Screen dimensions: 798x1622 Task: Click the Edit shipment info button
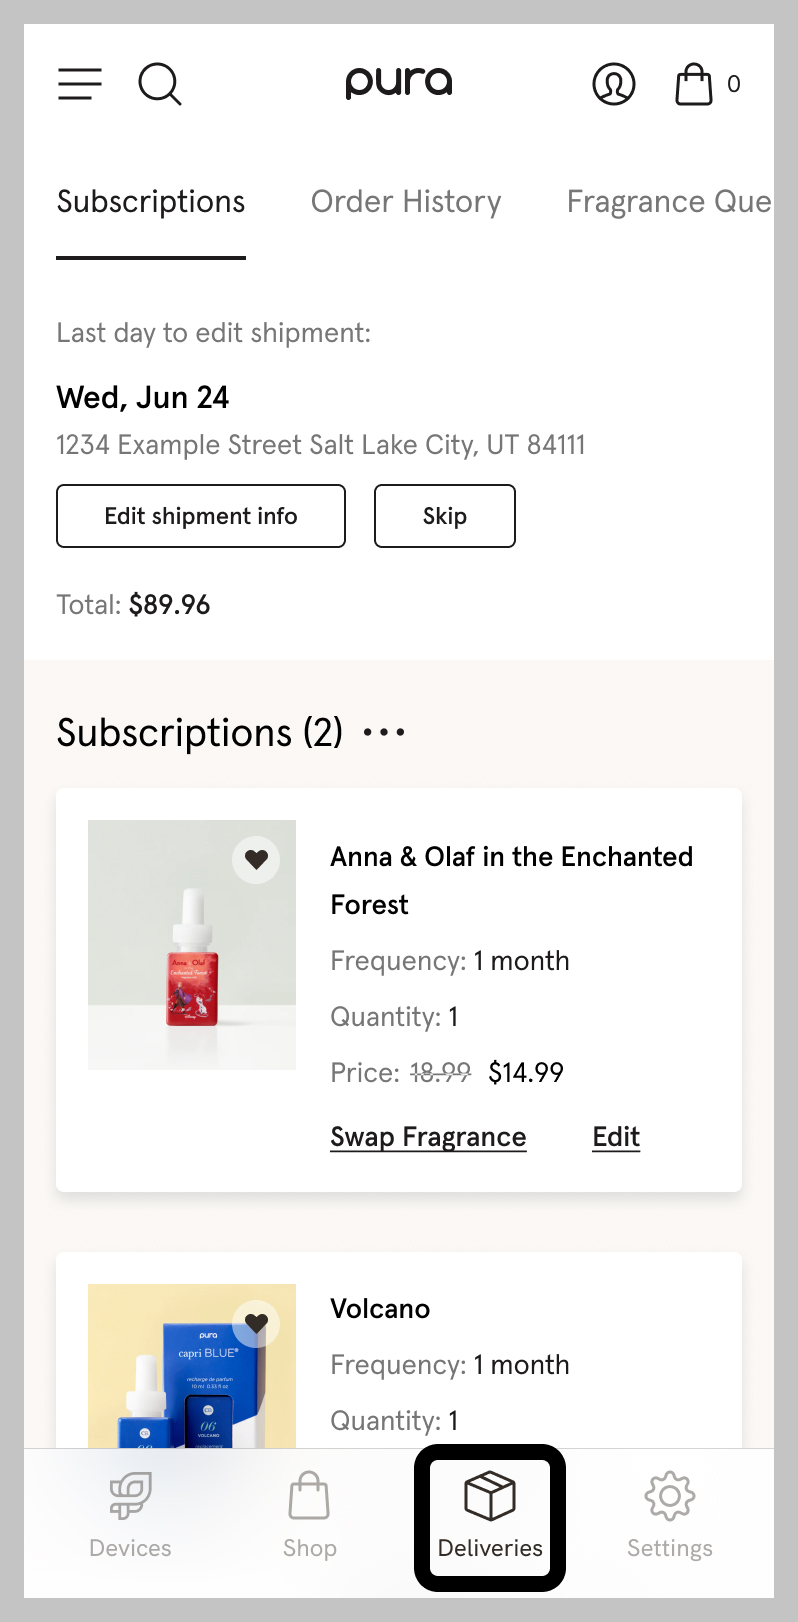point(201,516)
